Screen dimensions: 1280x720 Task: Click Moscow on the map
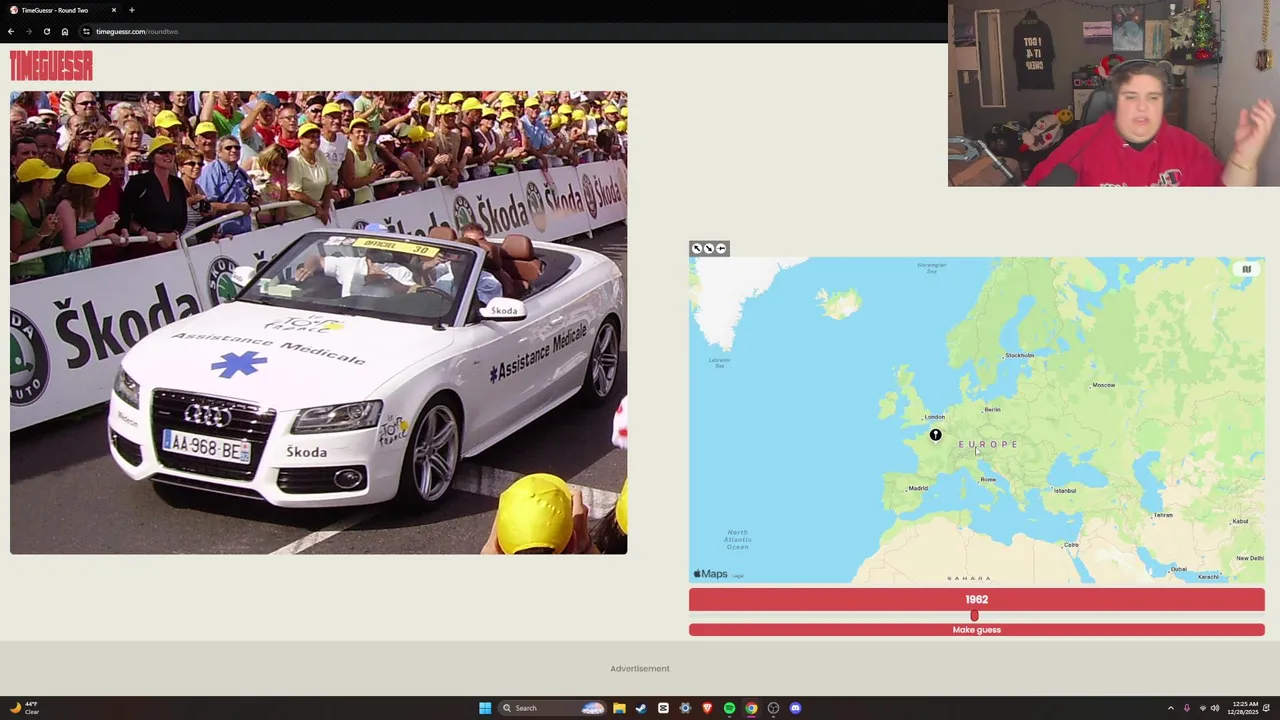click(1103, 385)
